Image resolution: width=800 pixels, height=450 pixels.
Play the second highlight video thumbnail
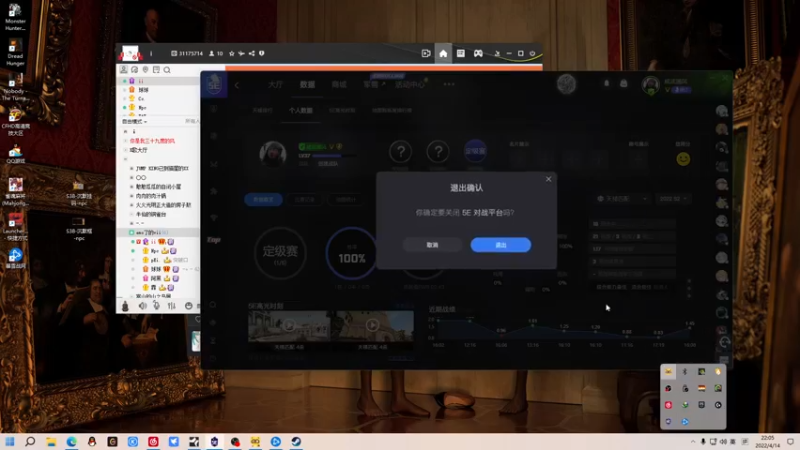tap(372, 326)
